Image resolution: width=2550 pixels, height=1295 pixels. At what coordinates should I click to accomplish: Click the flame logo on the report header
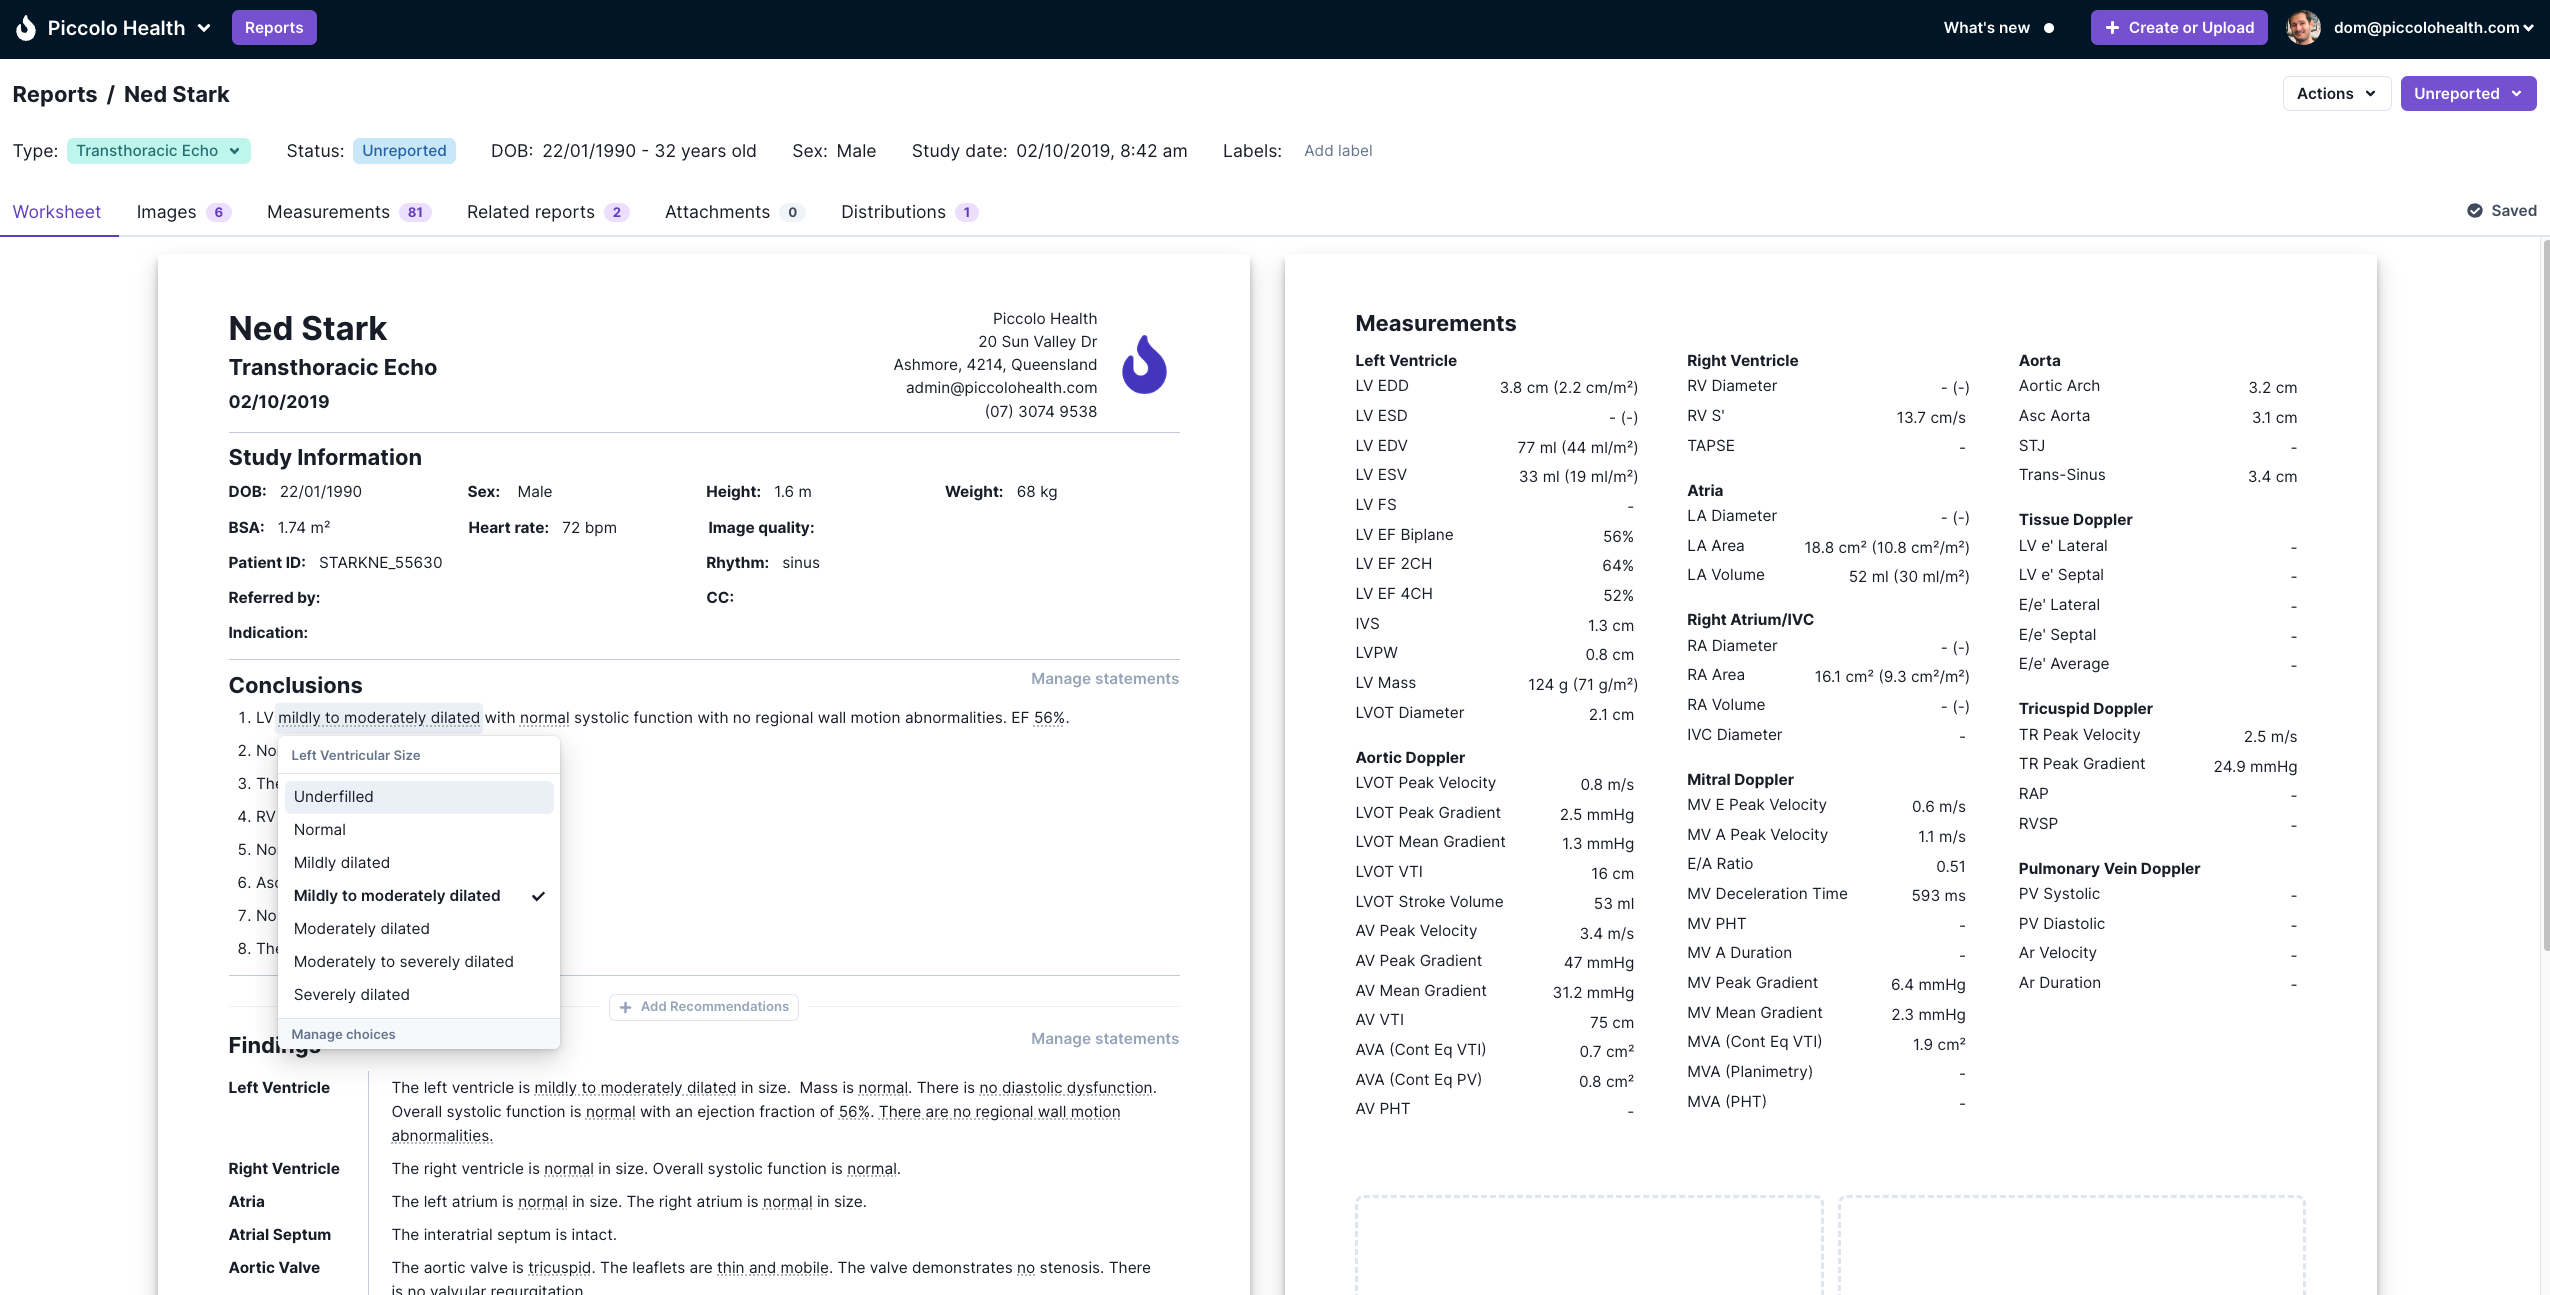tap(1142, 364)
